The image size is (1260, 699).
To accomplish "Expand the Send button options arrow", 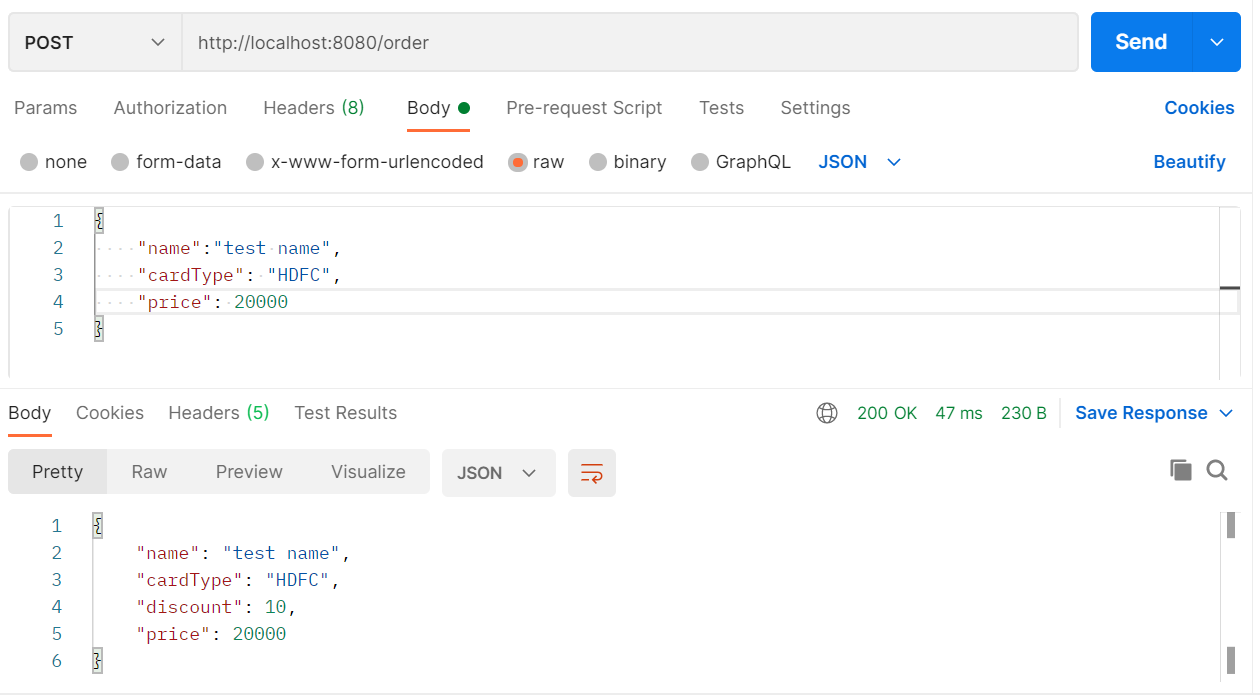I will click(x=1217, y=42).
